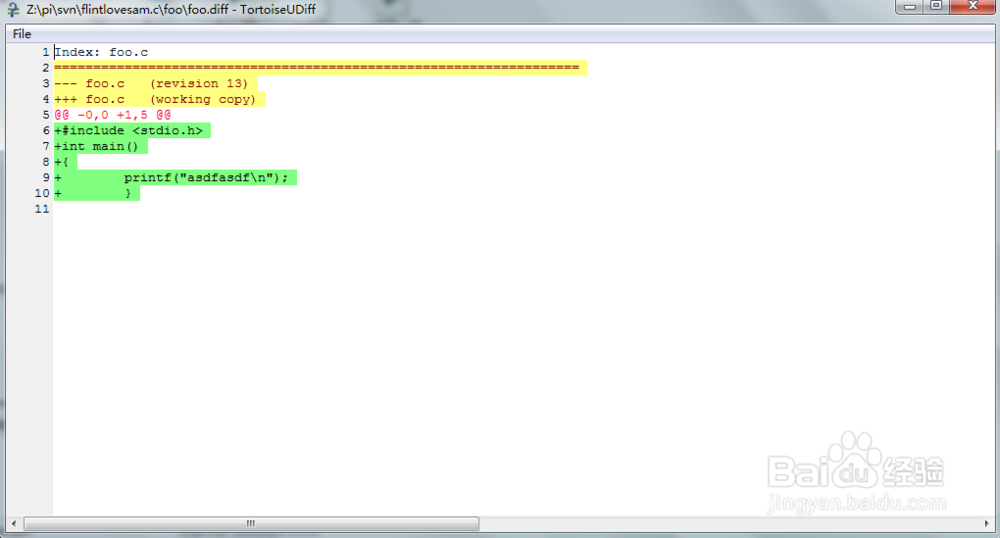Click the scroll left arrow
Image resolution: width=1000 pixels, height=538 pixels.
[14, 523]
